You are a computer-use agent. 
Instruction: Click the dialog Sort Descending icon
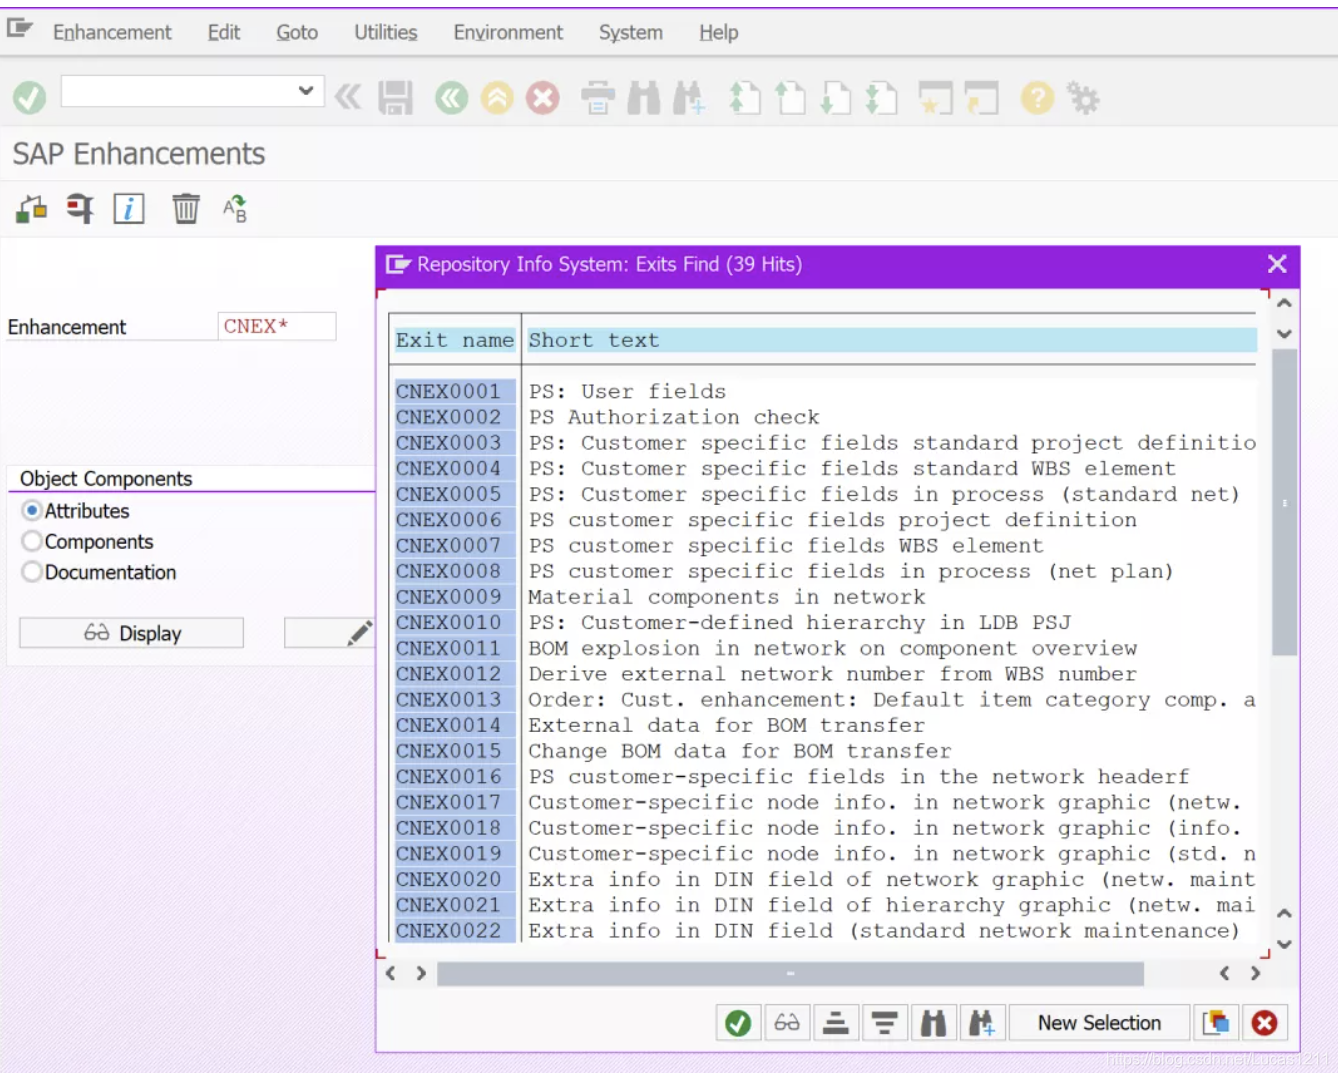tap(884, 1023)
